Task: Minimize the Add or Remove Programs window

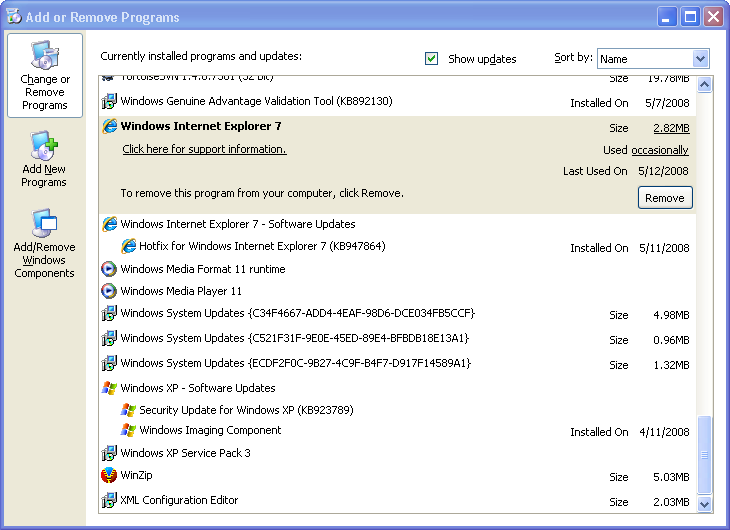Action: (x=667, y=17)
